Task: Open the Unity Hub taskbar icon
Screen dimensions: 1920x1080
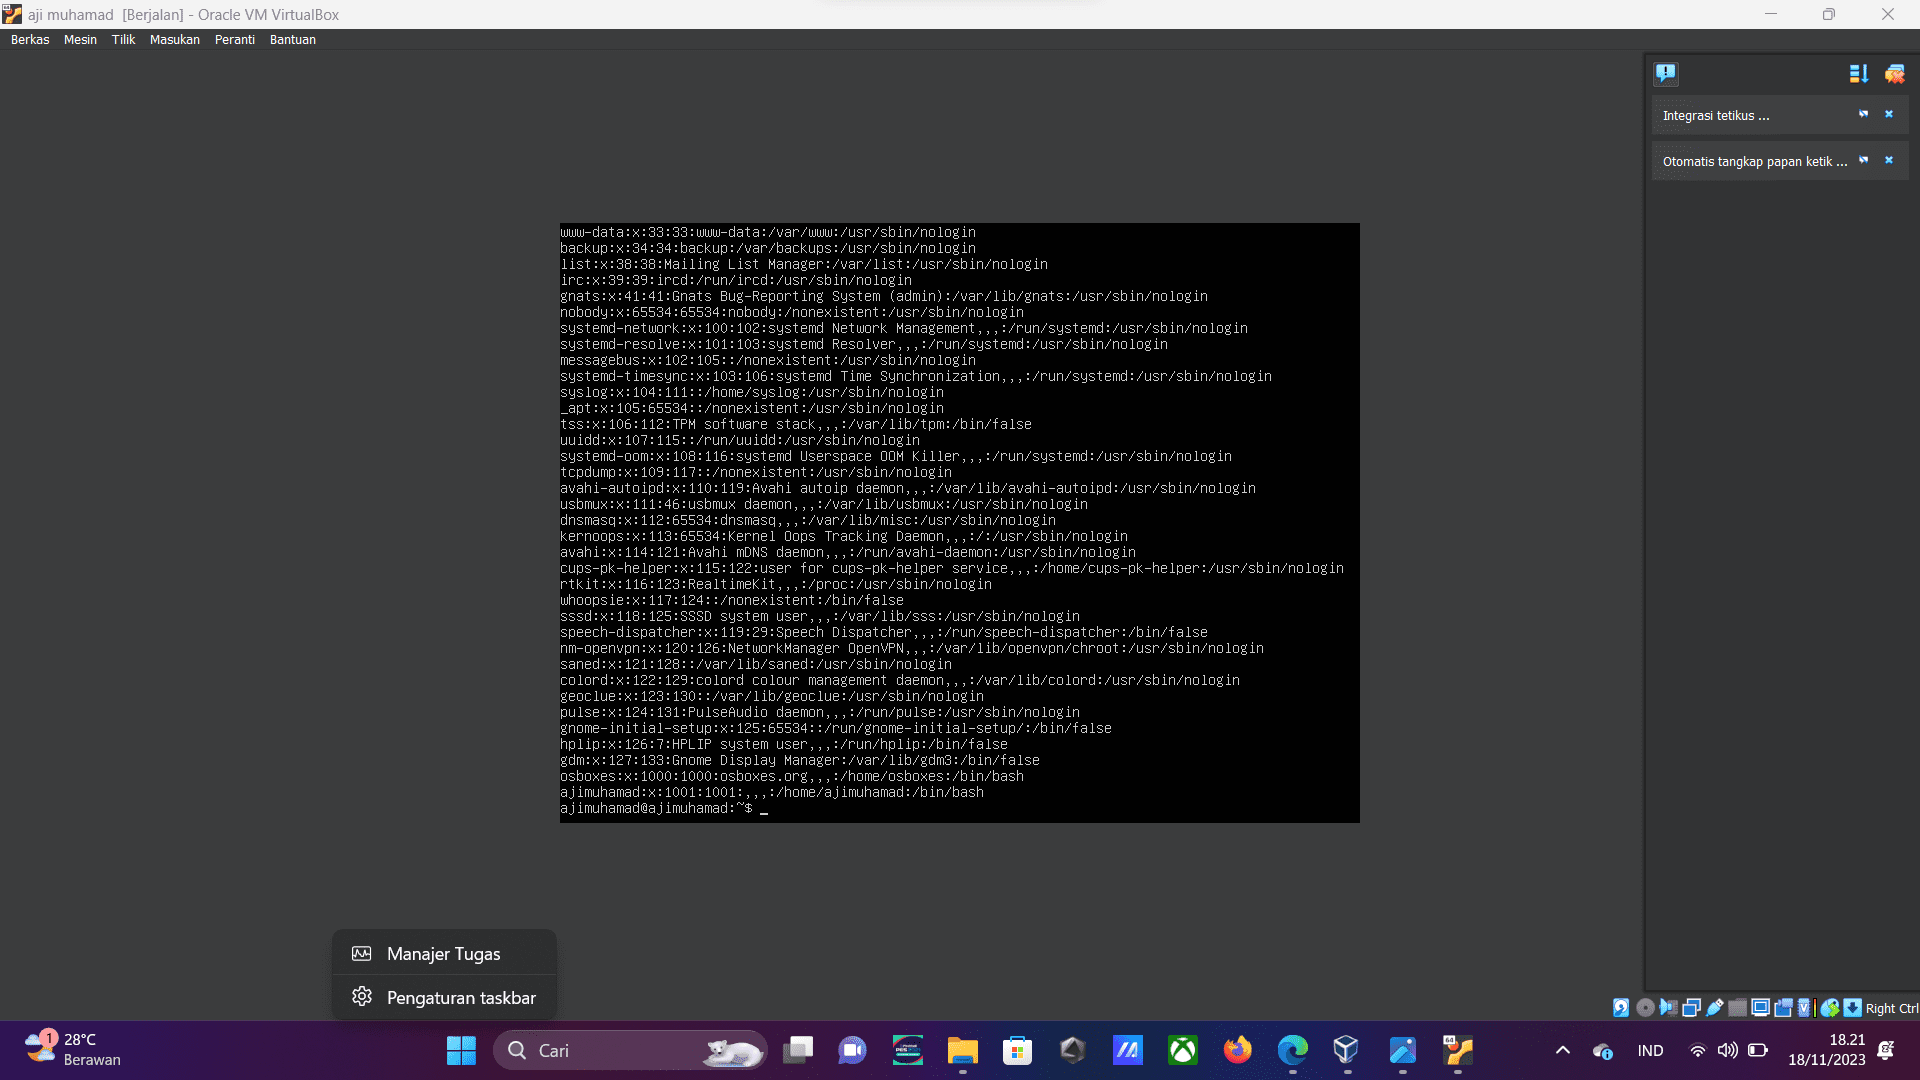Action: click(x=1073, y=1050)
